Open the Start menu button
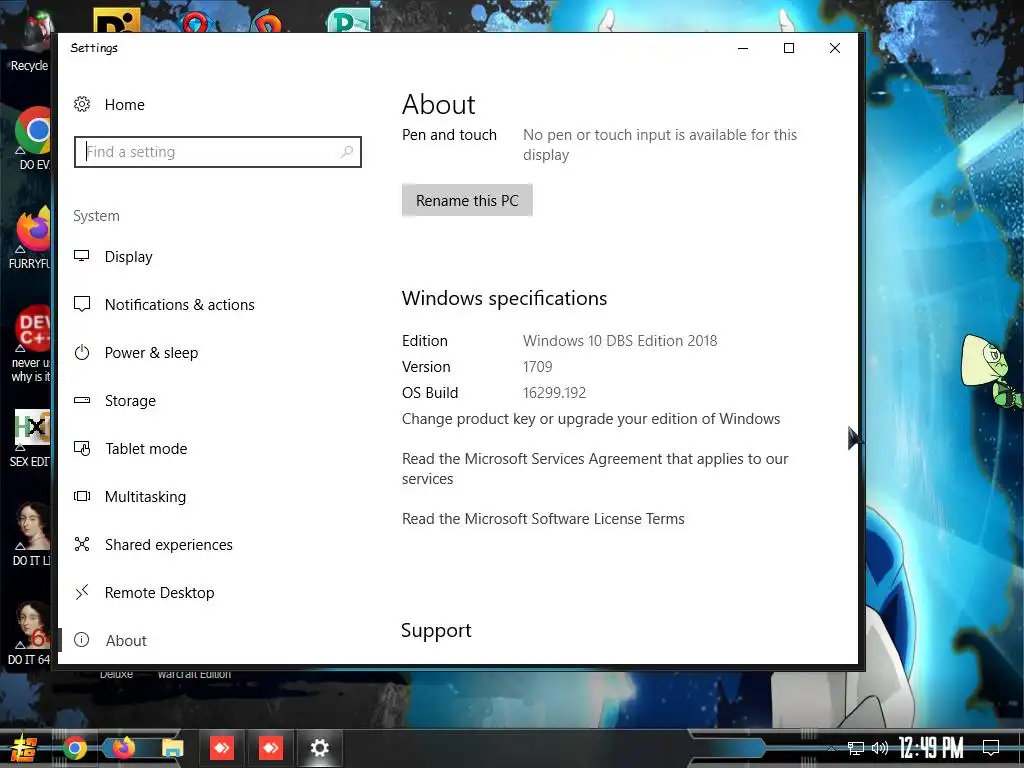This screenshot has height=768, width=1024. click(22, 748)
